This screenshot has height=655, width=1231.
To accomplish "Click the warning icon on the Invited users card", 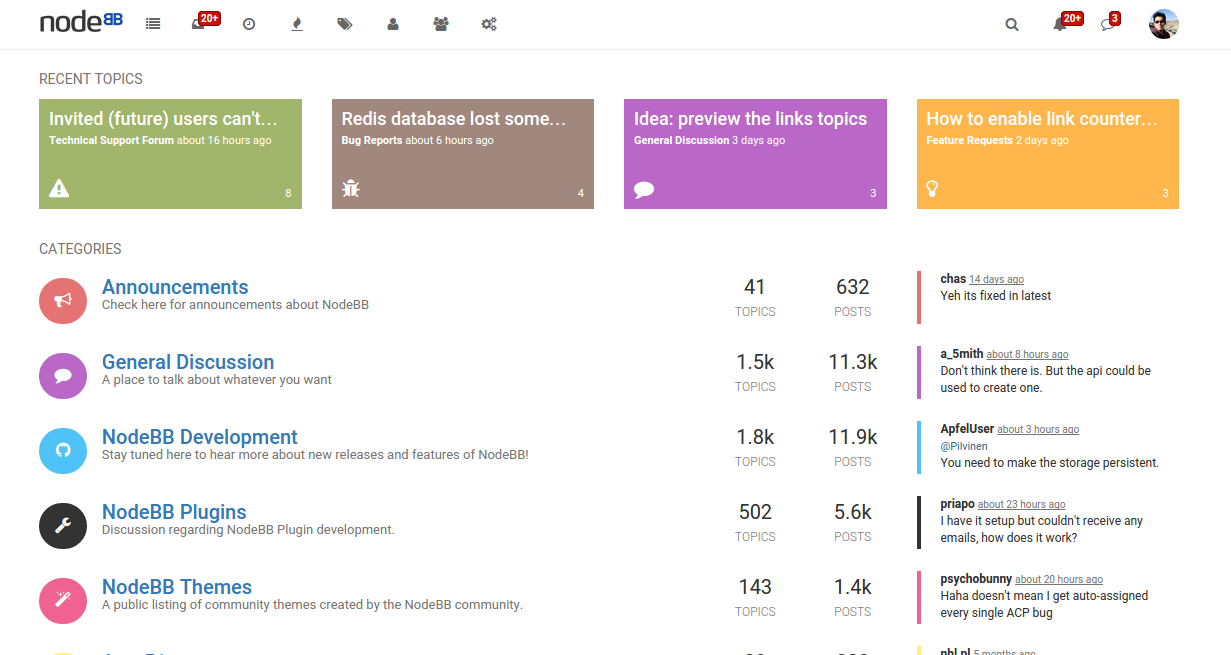I will [x=59, y=187].
